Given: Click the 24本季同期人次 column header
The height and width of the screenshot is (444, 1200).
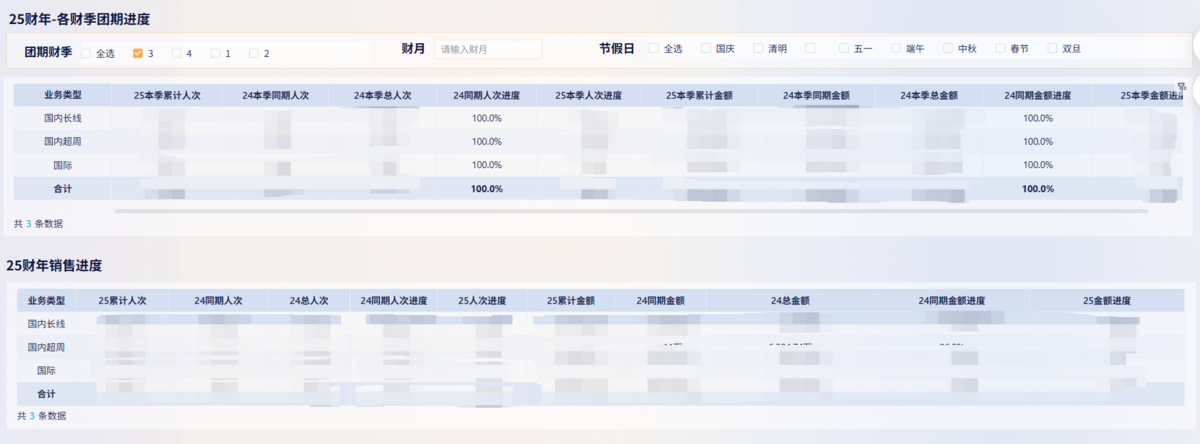Looking at the screenshot, I should point(275,96).
